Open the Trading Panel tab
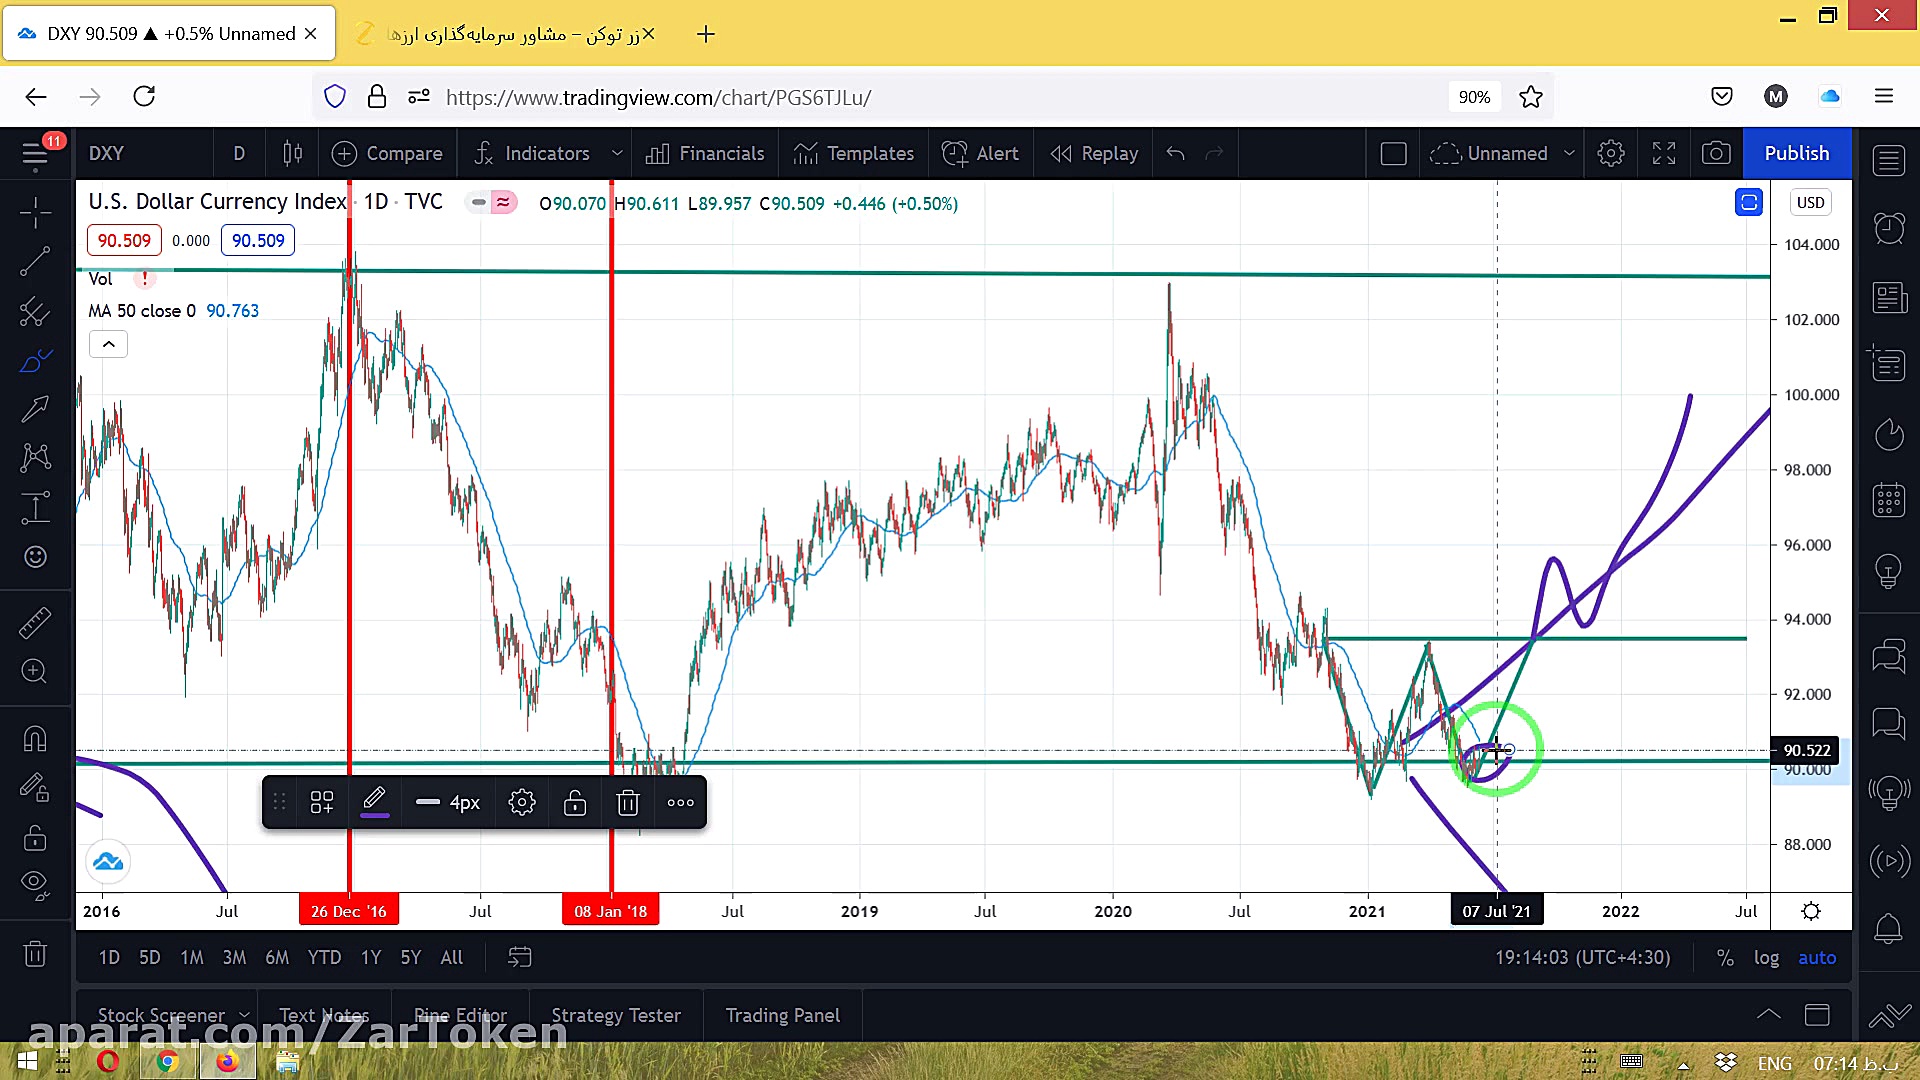 click(783, 1015)
